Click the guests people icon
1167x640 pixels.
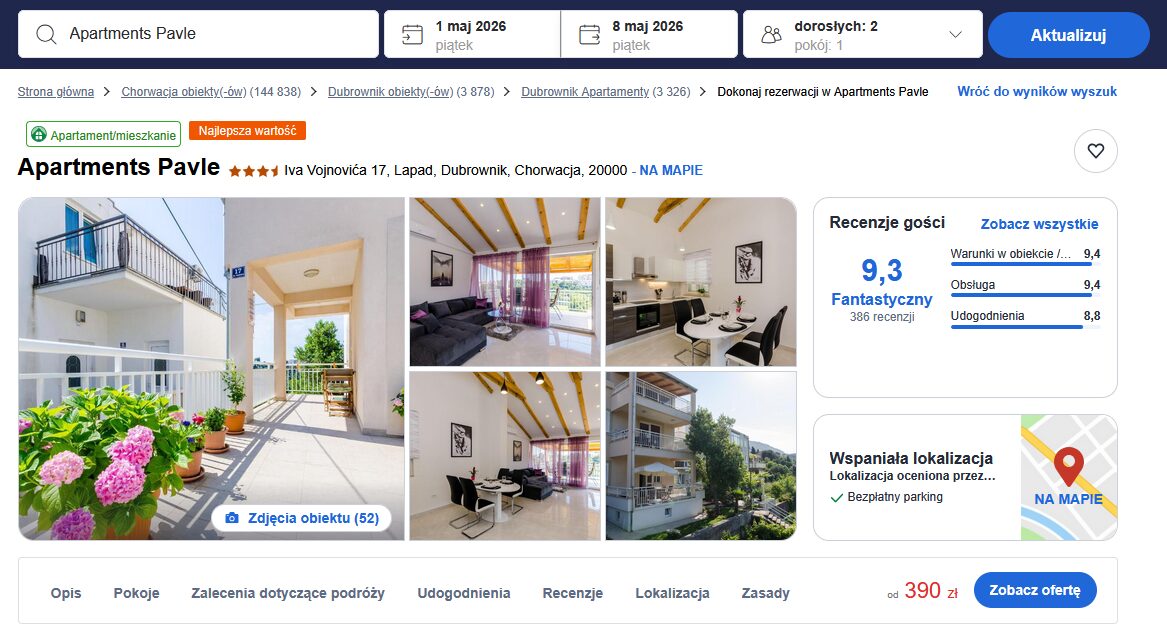(x=772, y=34)
